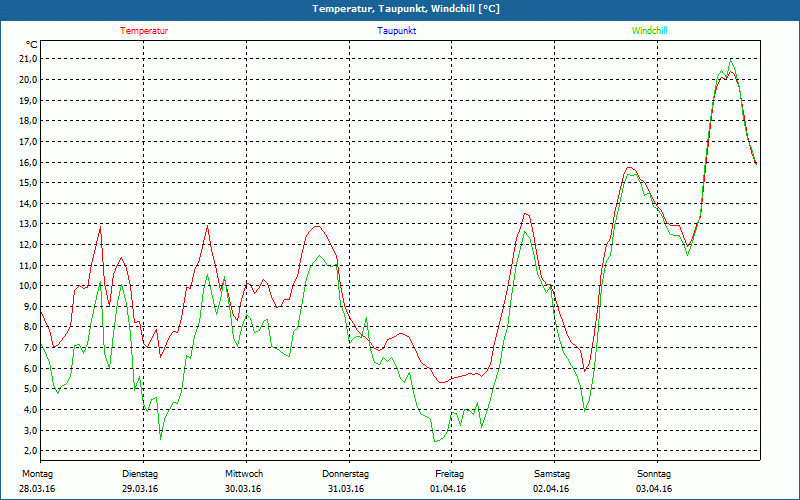The image size is (800, 500).
Task: Click the 21,0 y-axis value
Action: [29, 59]
